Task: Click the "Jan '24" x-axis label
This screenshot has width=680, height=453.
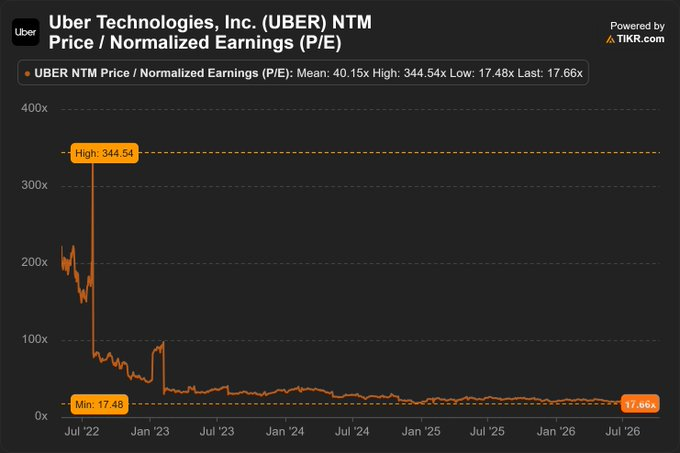Action: tap(285, 431)
